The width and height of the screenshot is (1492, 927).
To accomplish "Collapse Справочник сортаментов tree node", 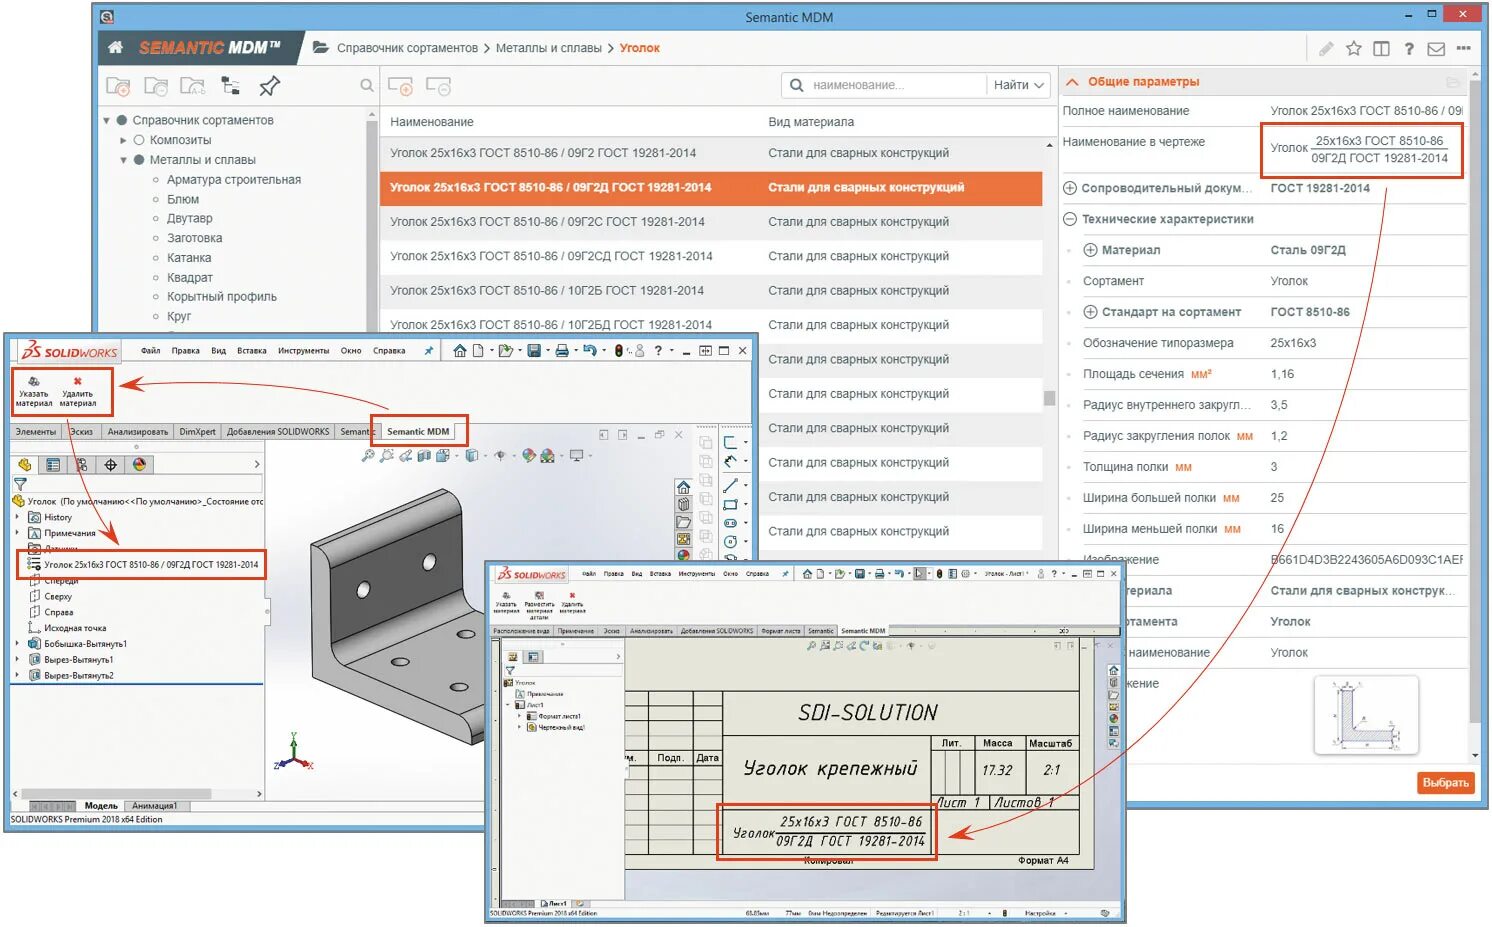I will point(107,120).
